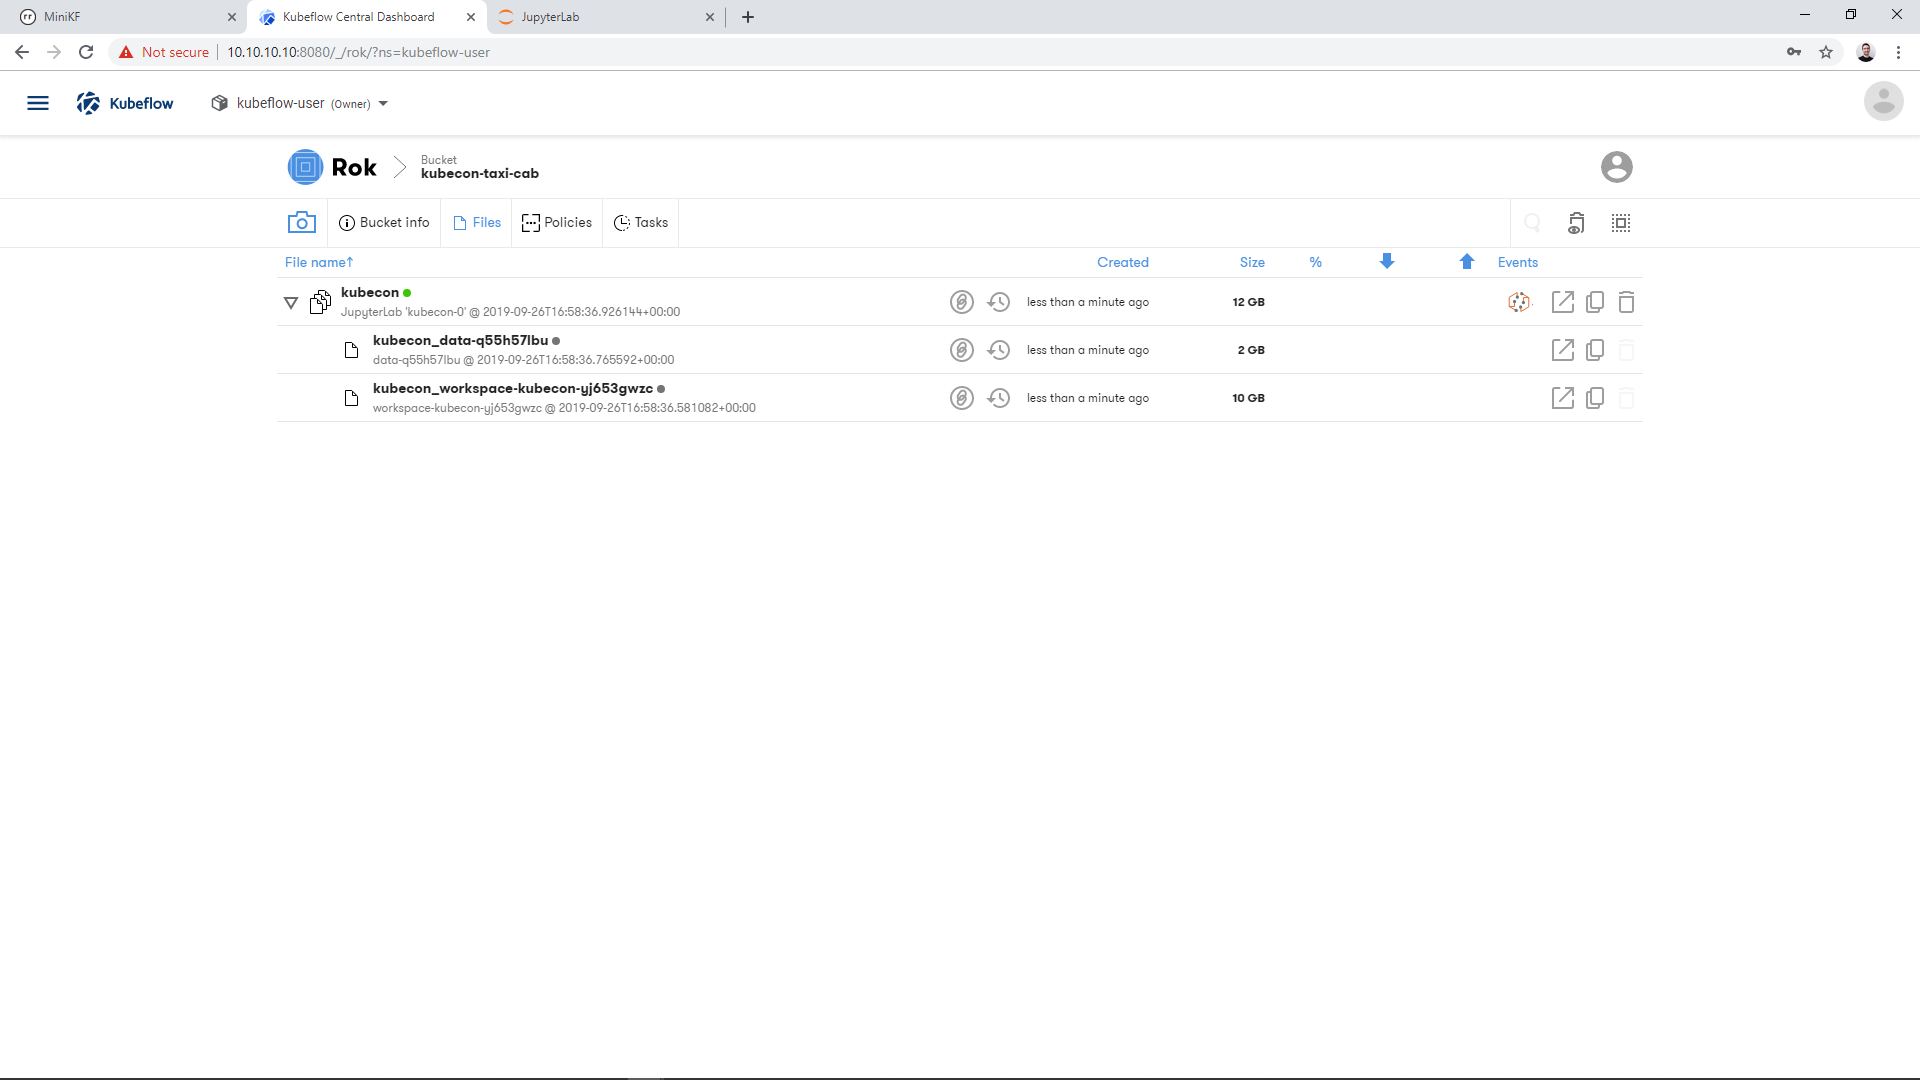
Task: Open the Rok user account icon
Action: [1616, 167]
